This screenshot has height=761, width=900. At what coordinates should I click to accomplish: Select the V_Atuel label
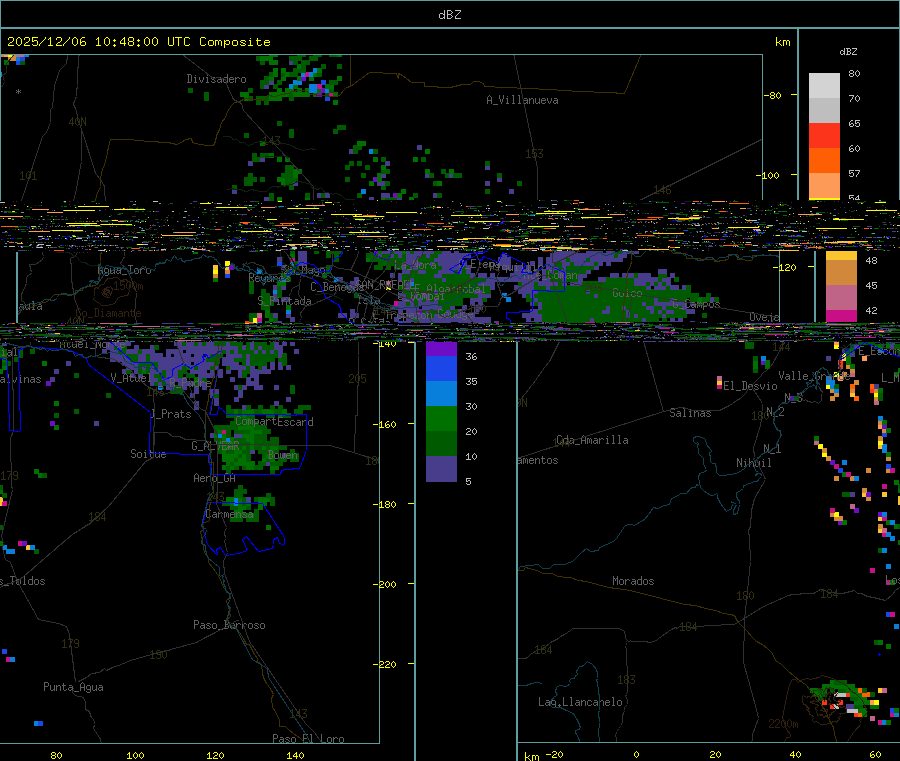pyautogui.click(x=130, y=378)
